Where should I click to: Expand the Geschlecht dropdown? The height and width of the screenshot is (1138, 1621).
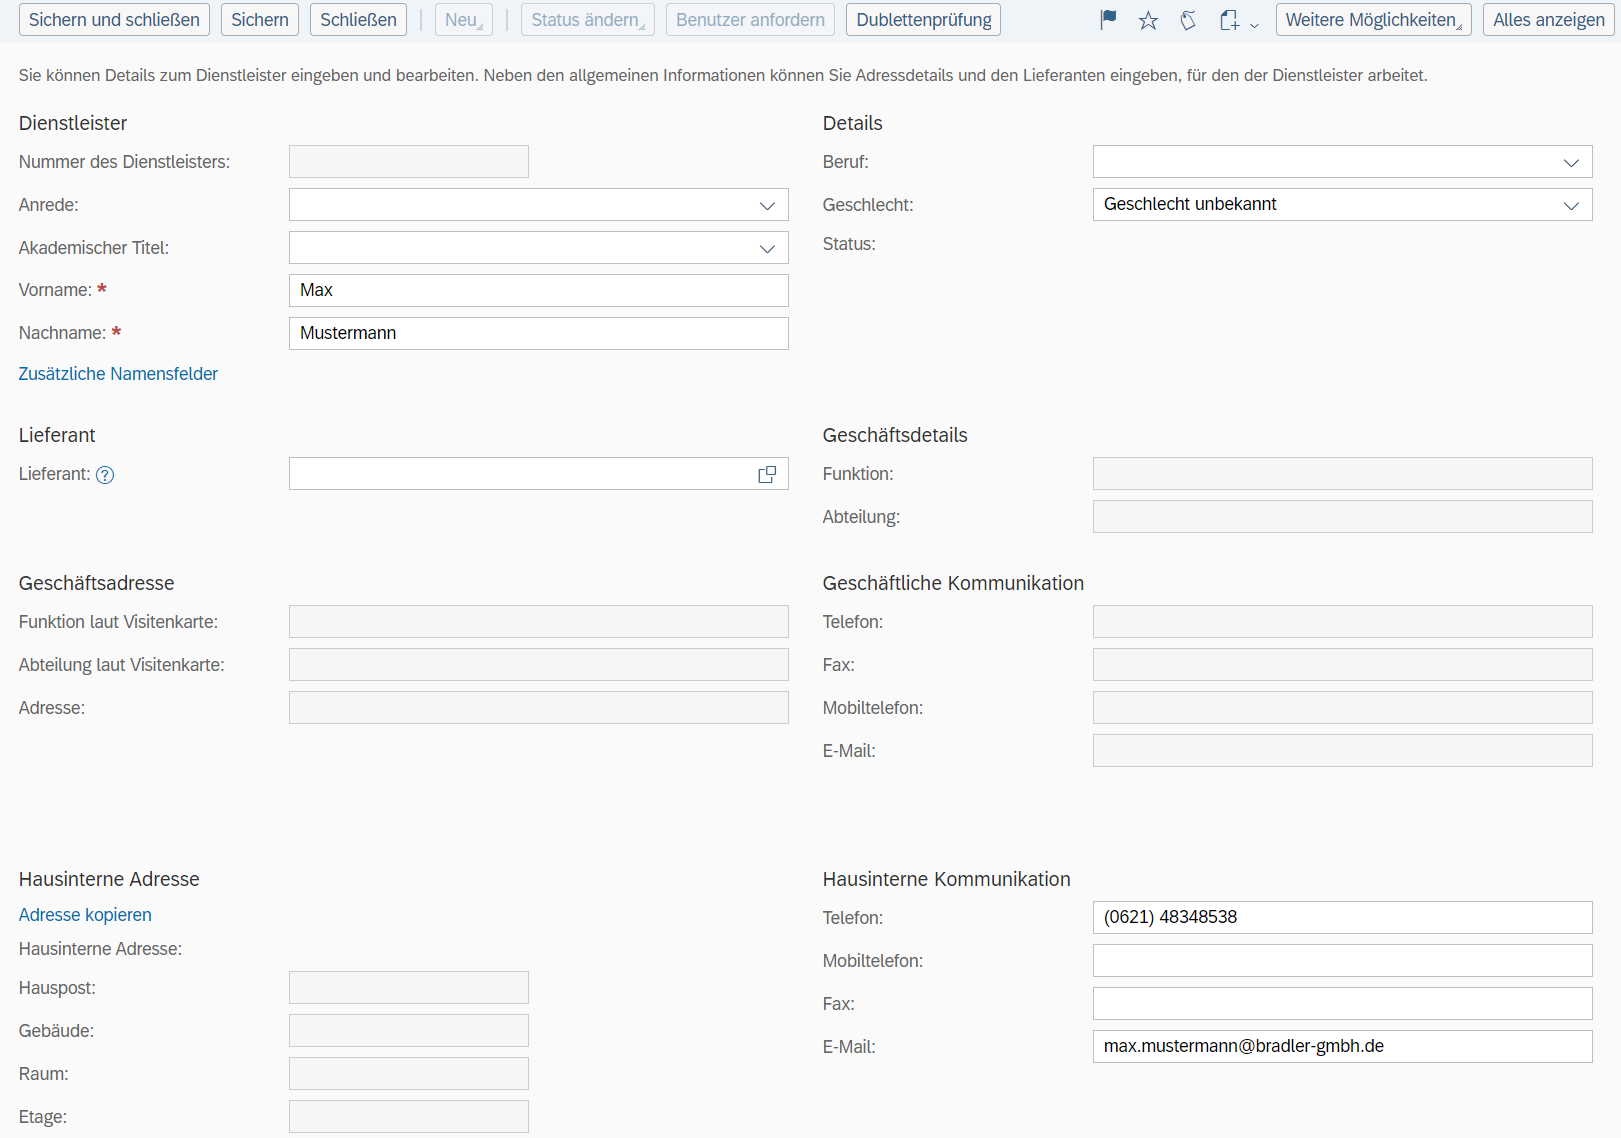(x=1571, y=205)
